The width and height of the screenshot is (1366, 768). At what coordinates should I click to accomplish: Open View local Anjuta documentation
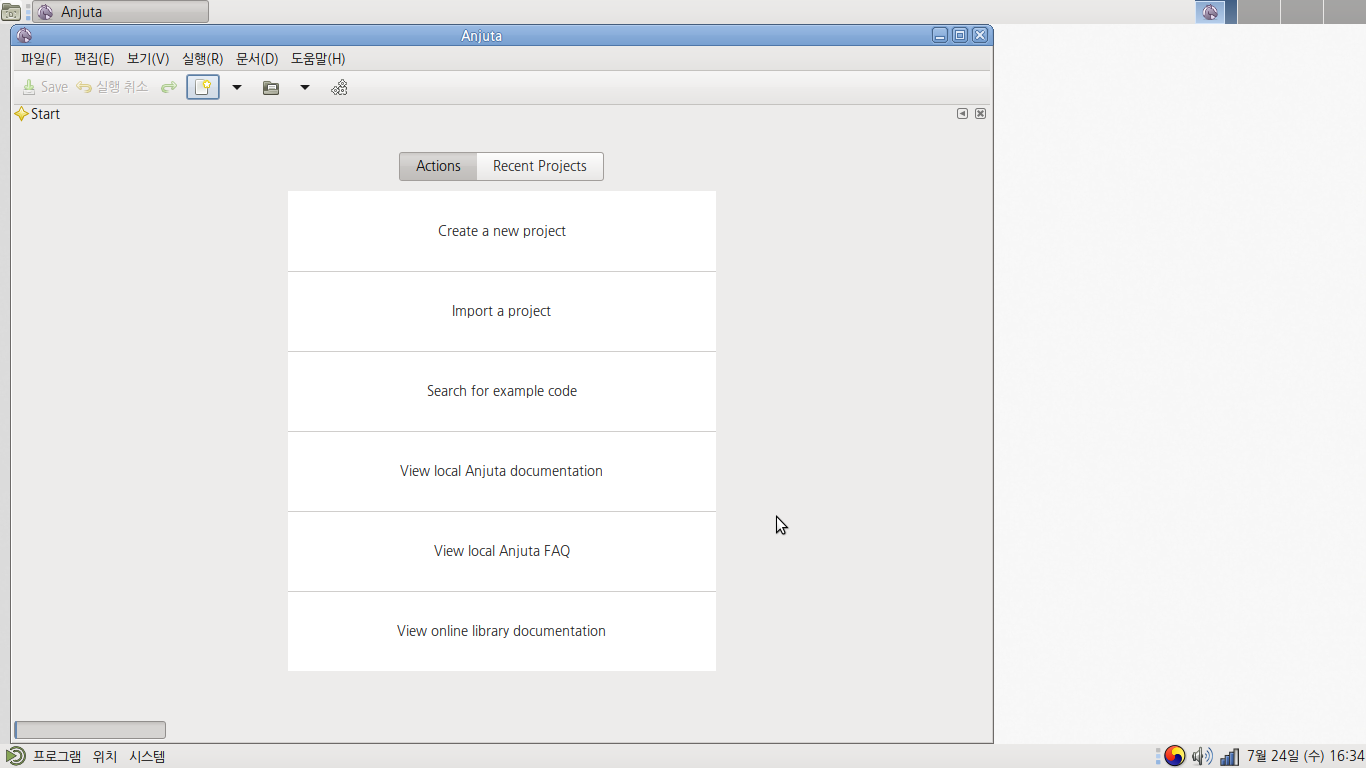(502, 471)
